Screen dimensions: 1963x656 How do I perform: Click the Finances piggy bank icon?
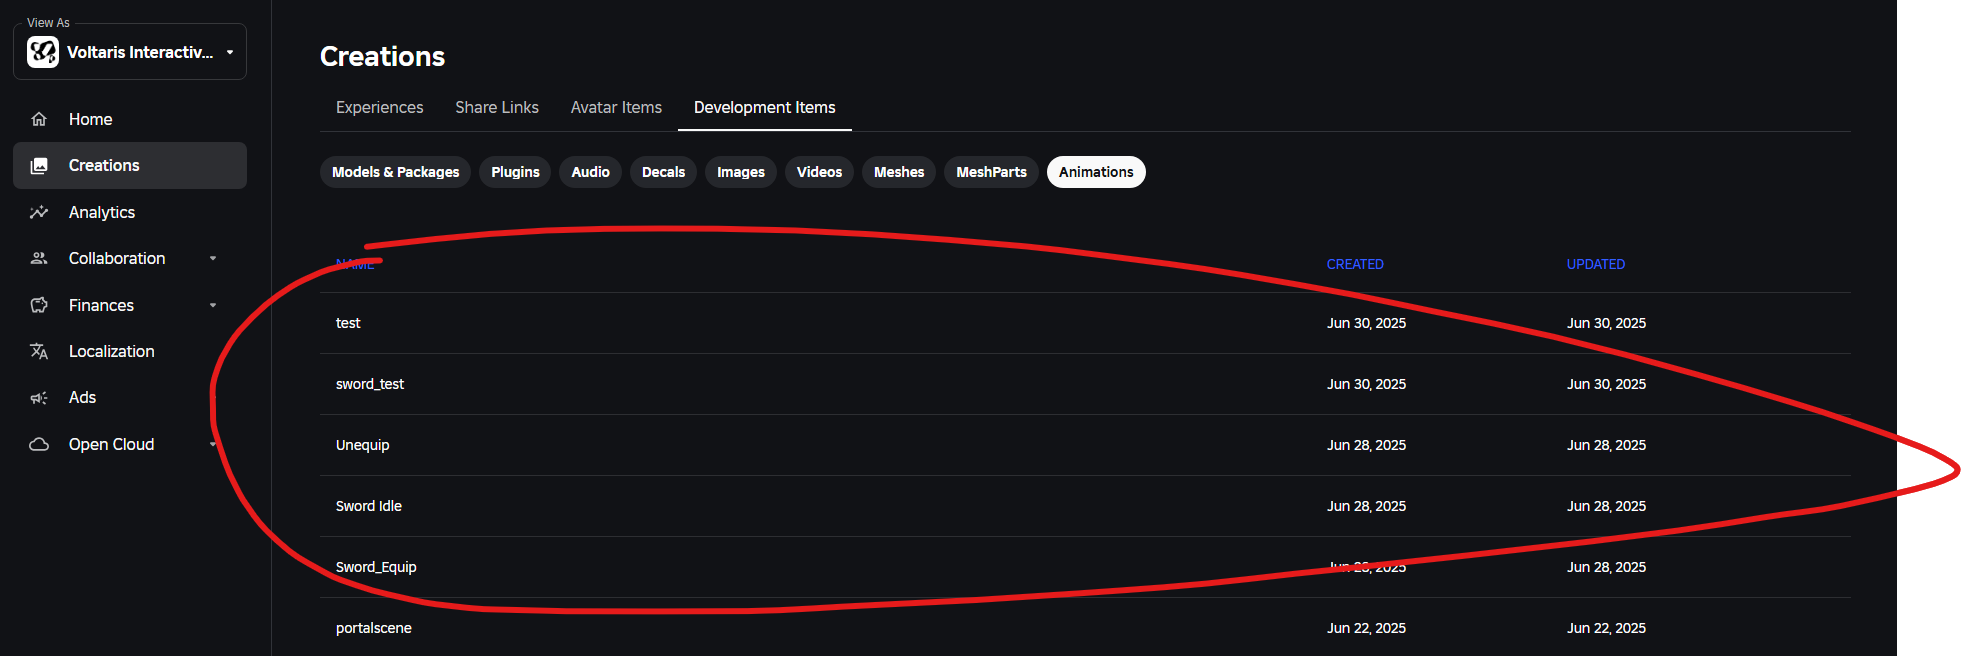coord(39,305)
